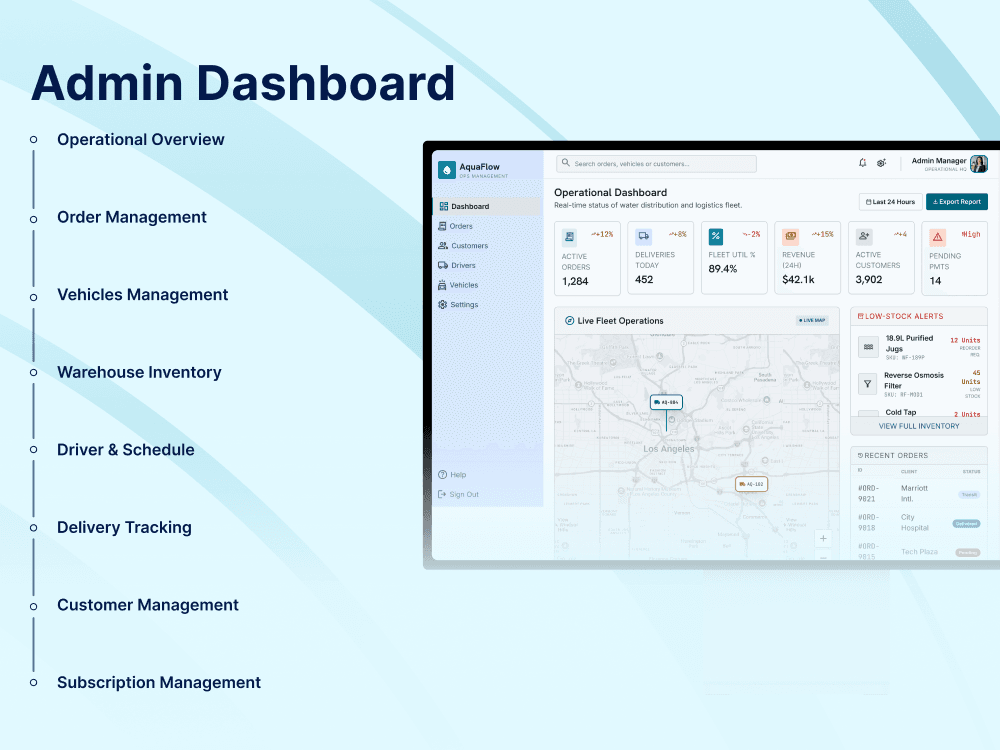Click the 3,902 active customers value
The image size is (1000, 750).
(869, 279)
